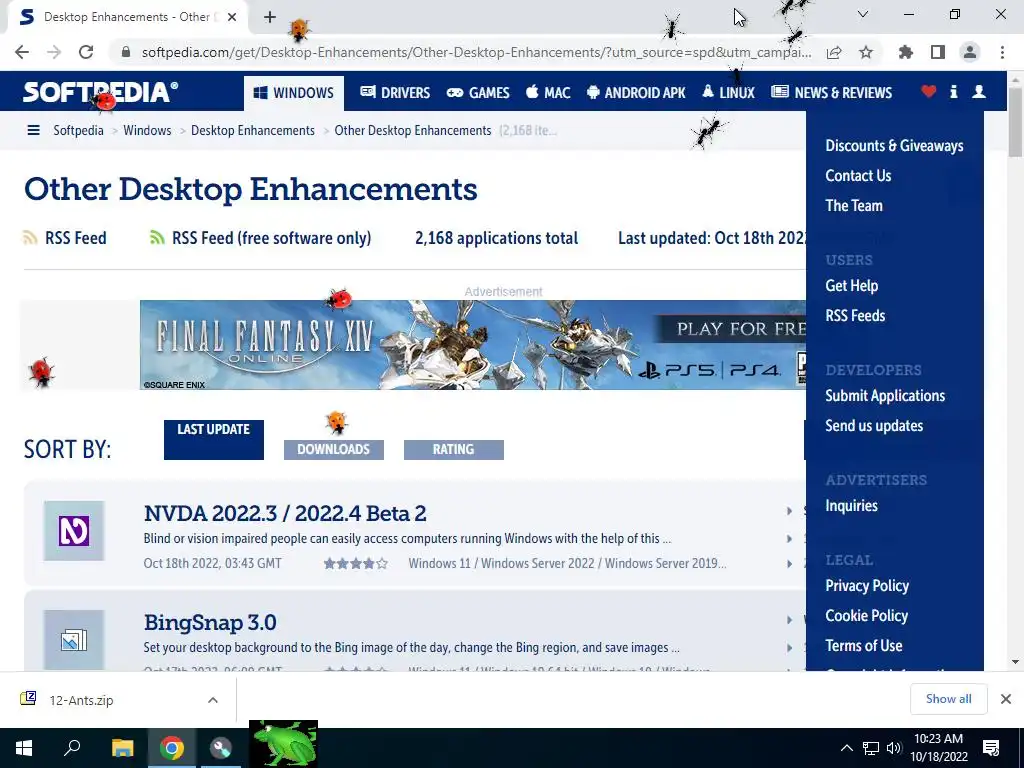Click Windows breadcrumb link
This screenshot has height=768, width=1024.
[147, 131]
